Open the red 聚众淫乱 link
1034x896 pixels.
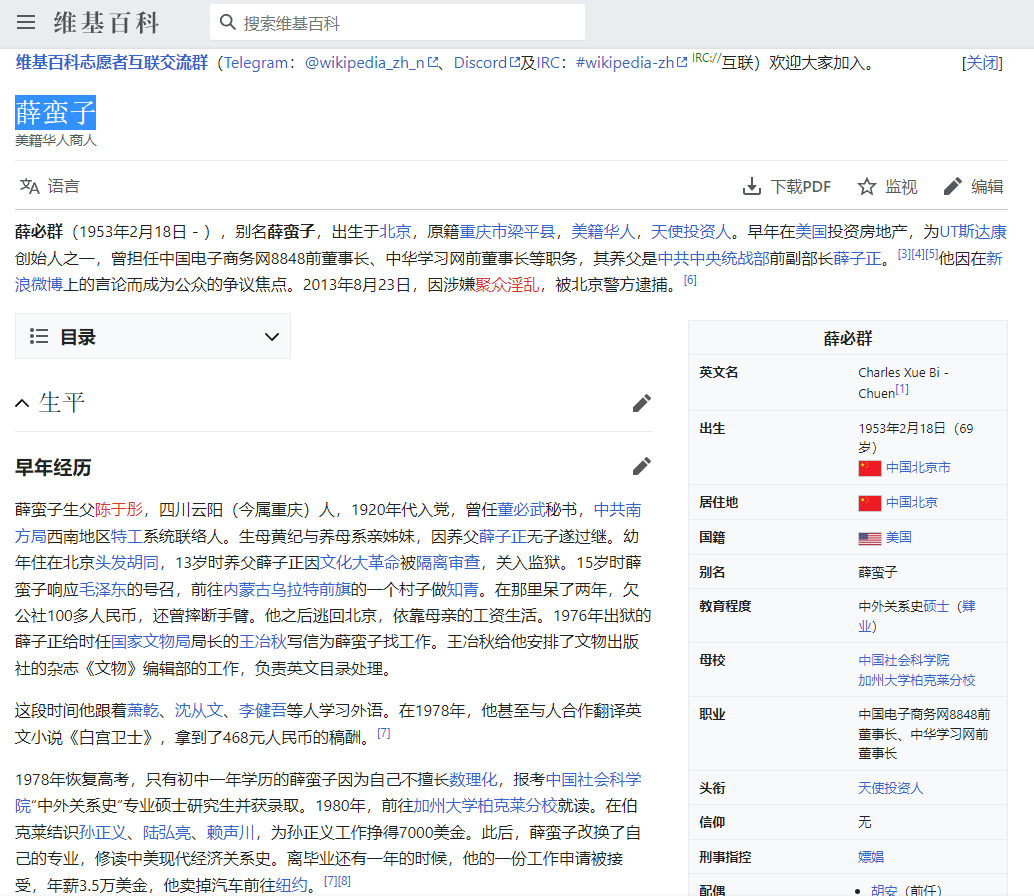pos(506,285)
